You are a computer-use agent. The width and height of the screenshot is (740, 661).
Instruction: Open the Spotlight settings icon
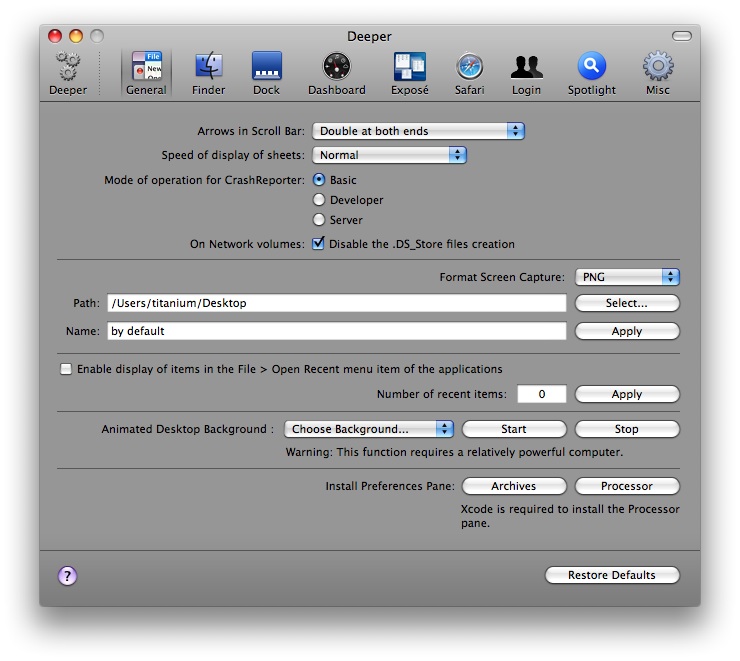point(591,72)
